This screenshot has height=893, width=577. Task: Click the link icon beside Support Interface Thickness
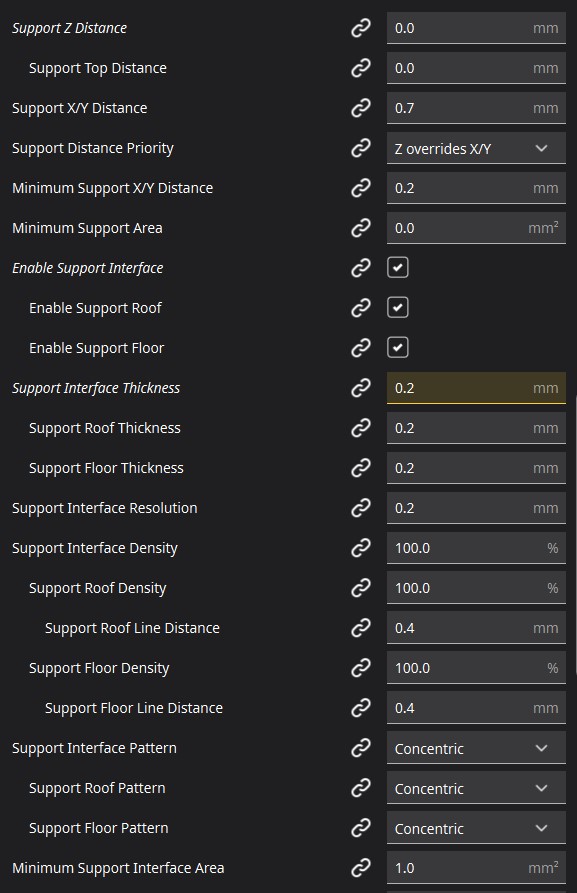361,388
